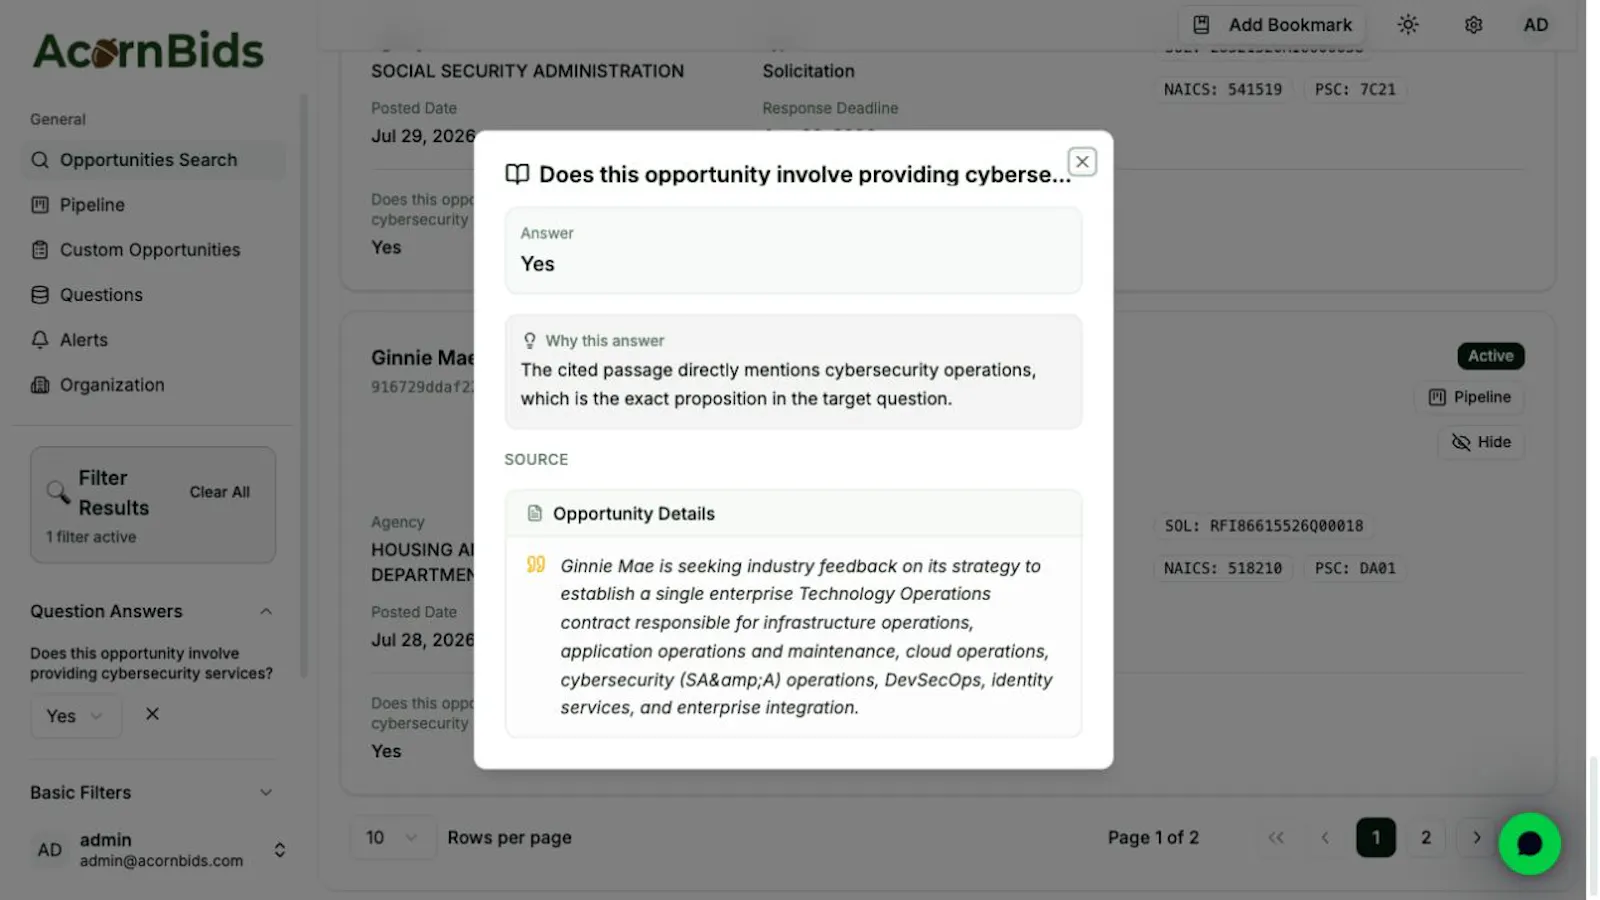Click the 1 filter active label

click(91, 537)
